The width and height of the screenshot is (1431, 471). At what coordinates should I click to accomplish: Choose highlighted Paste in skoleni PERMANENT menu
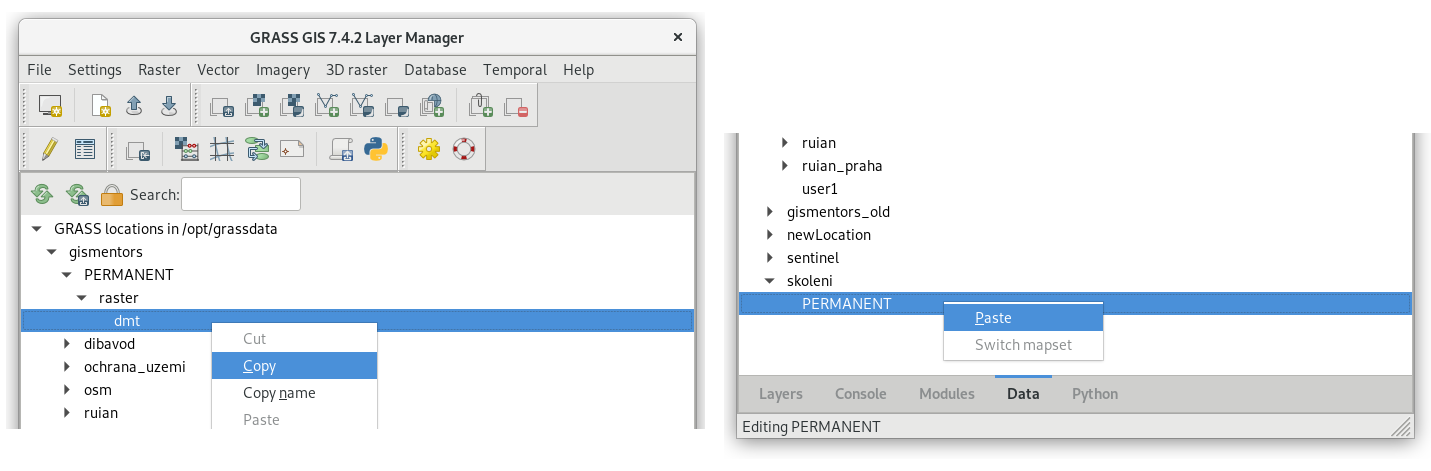point(1023,318)
